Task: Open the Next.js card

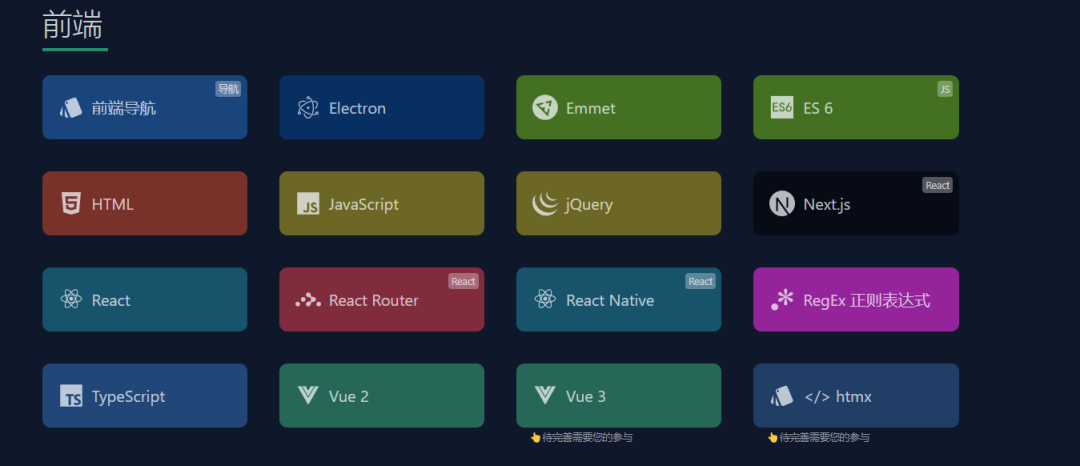Action: 856,203
